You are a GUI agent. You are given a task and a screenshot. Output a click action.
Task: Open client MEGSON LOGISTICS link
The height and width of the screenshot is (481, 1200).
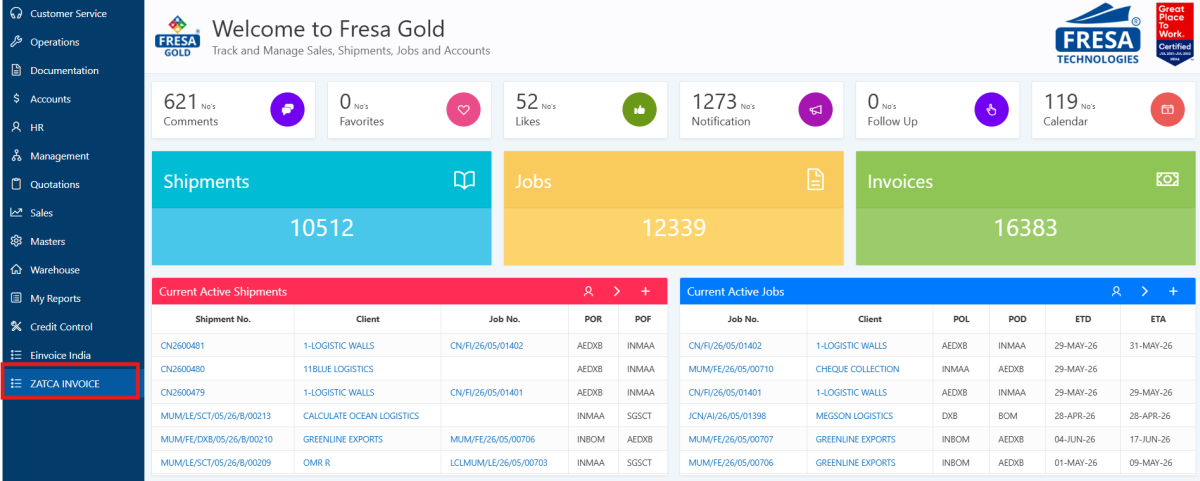(857, 415)
